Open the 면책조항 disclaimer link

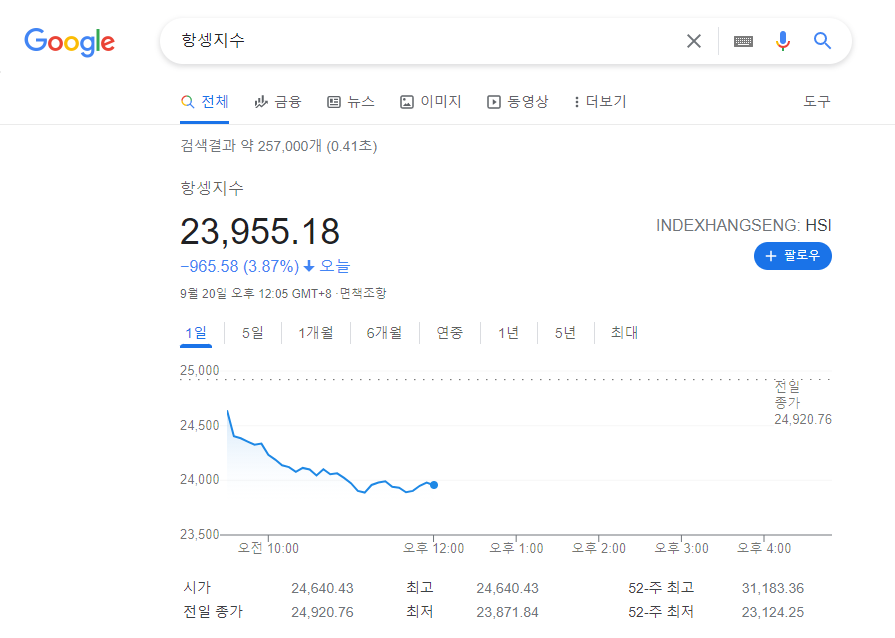(363, 293)
